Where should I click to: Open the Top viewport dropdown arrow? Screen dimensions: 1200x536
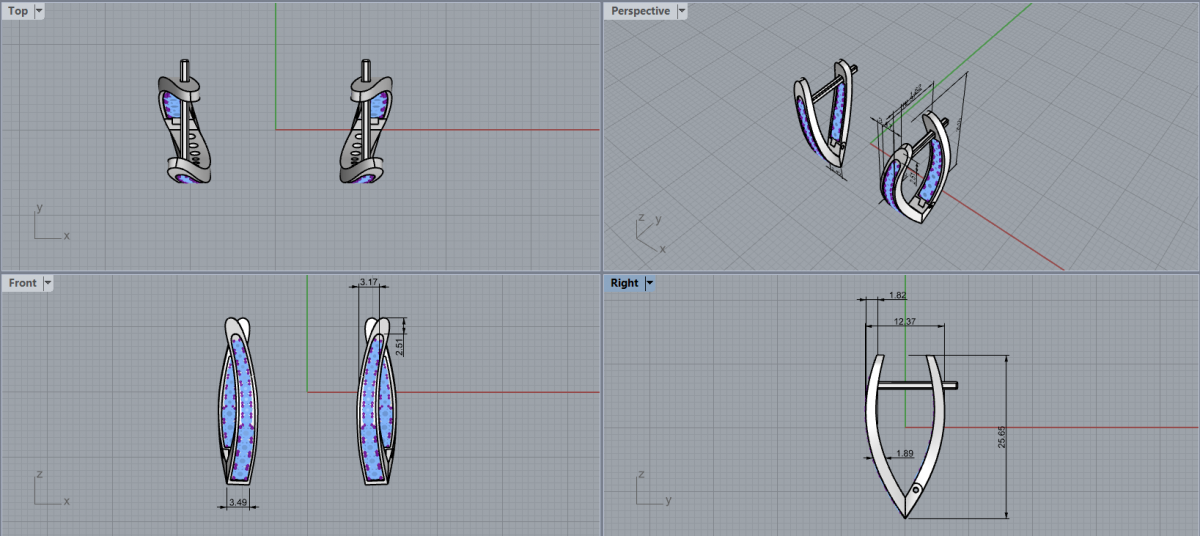click(39, 11)
